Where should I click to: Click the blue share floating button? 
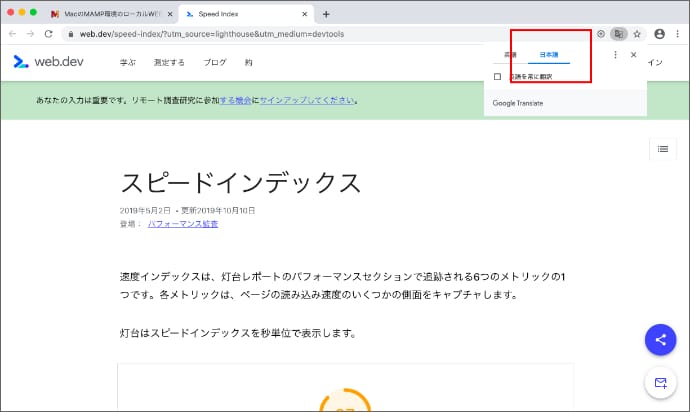point(660,339)
